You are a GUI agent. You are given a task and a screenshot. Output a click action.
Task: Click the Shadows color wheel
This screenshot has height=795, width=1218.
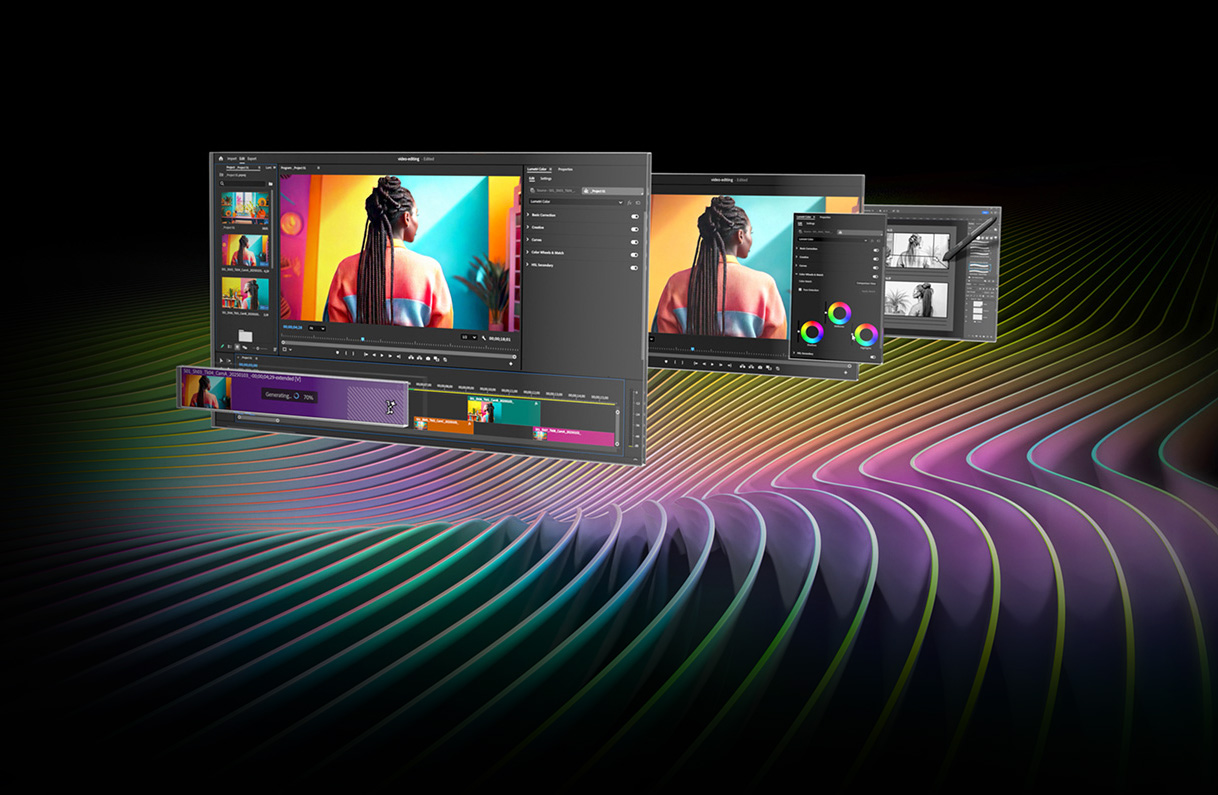pyautogui.click(x=812, y=331)
